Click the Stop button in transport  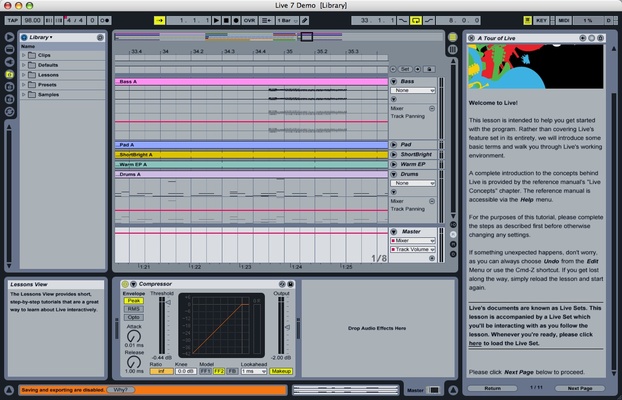point(226,20)
